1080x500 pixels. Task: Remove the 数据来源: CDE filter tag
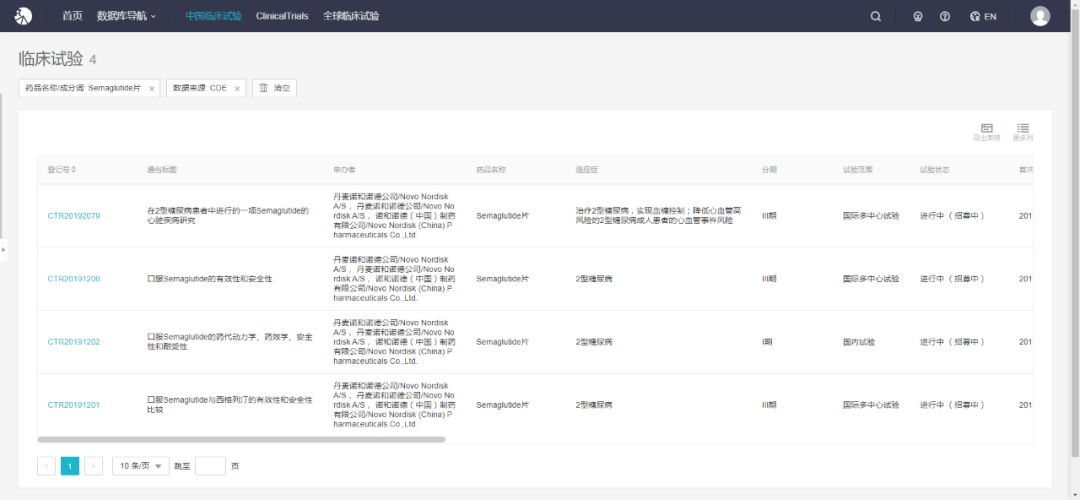[237, 88]
